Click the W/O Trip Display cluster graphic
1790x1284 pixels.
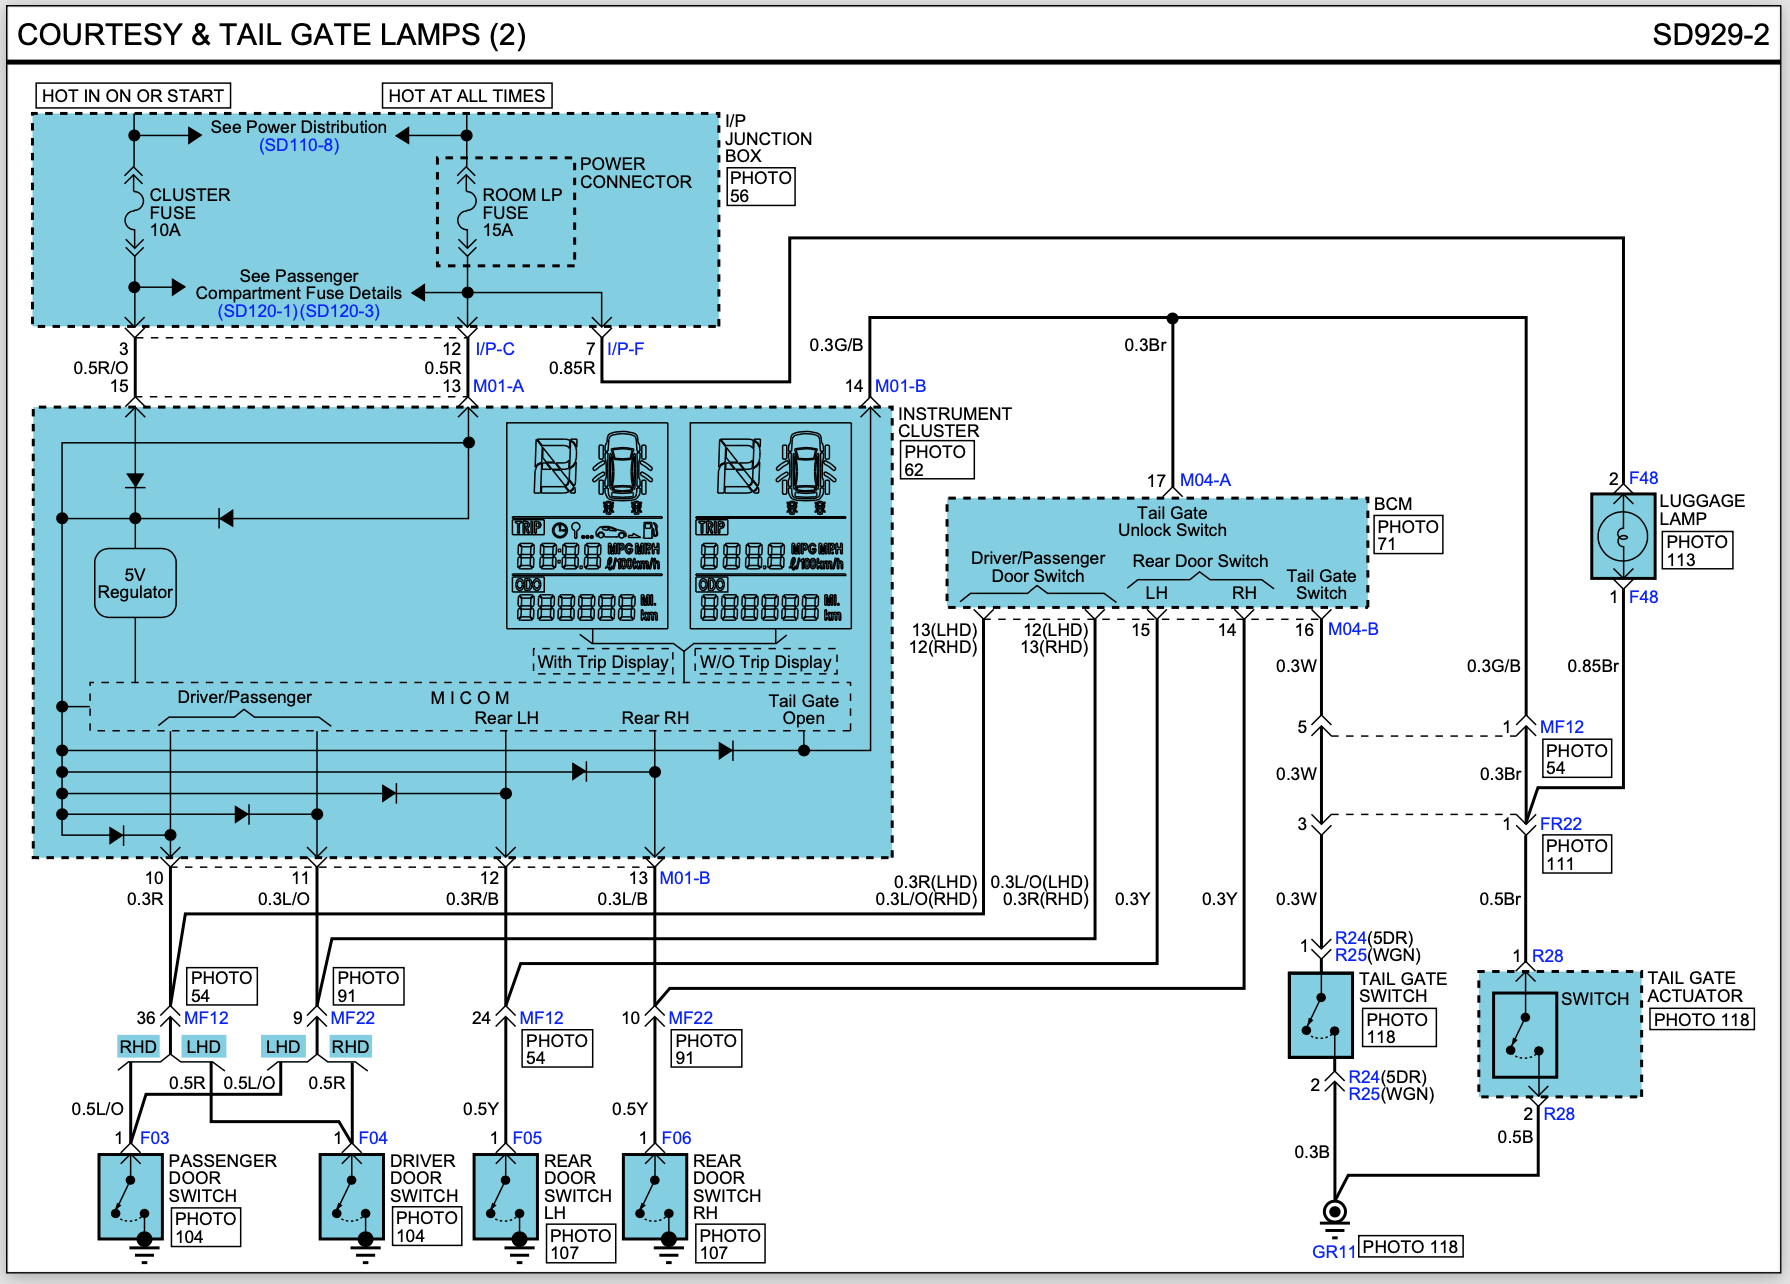coord(771,526)
